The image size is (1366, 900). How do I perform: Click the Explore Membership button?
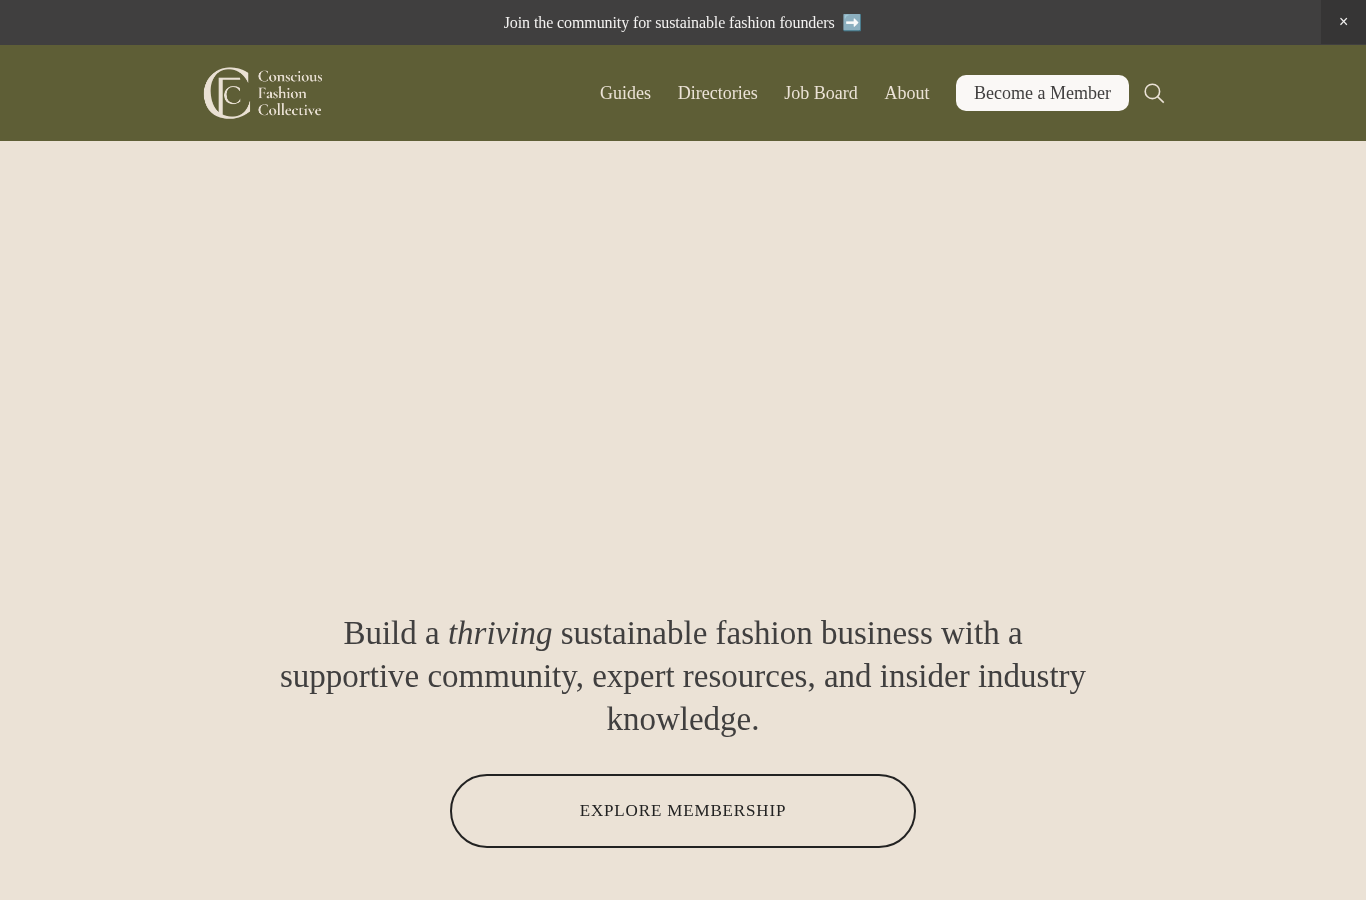click(x=683, y=811)
